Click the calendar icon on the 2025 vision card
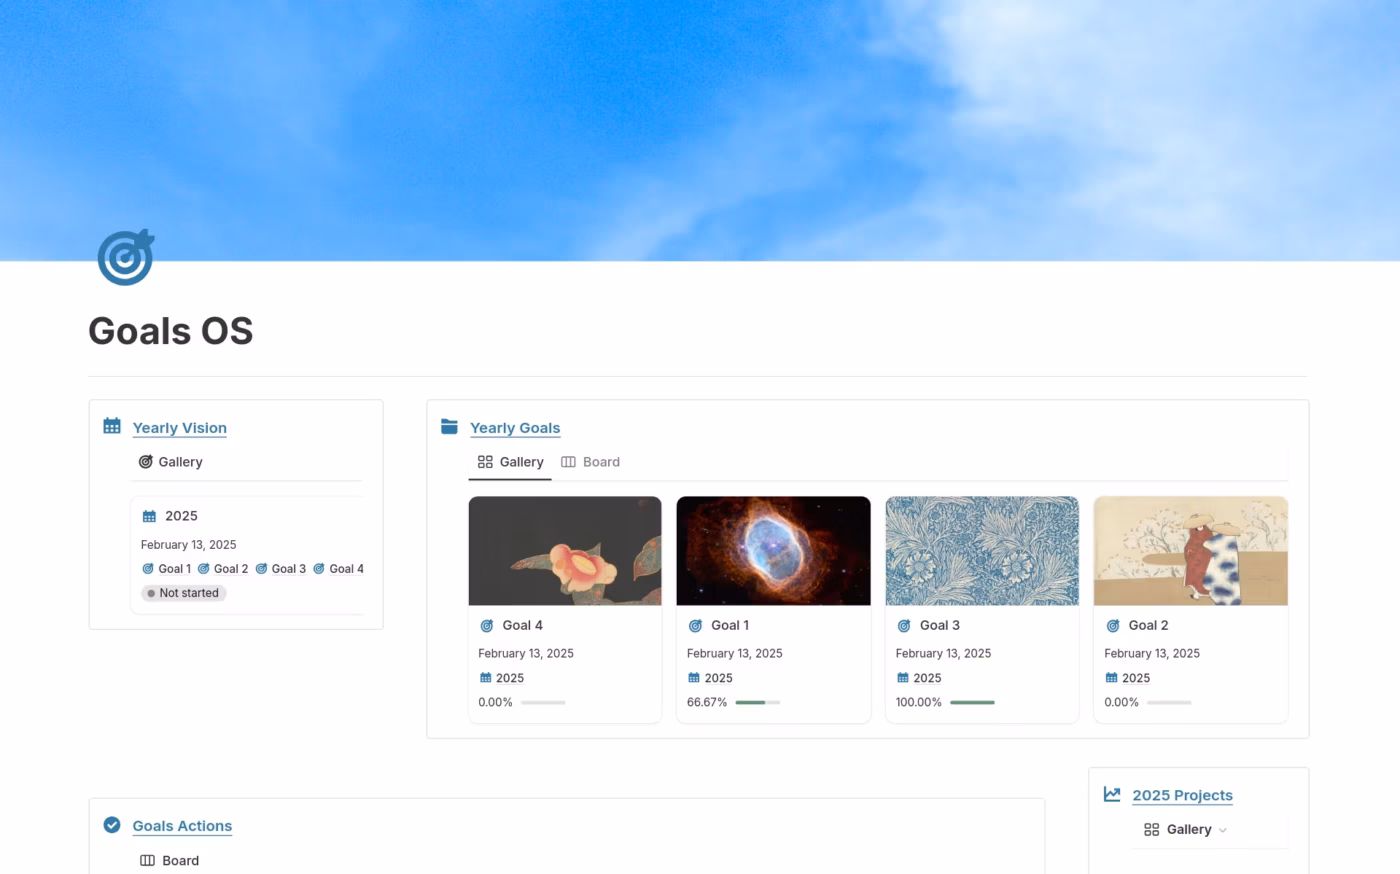Image resolution: width=1400 pixels, height=874 pixels. pyautogui.click(x=149, y=516)
